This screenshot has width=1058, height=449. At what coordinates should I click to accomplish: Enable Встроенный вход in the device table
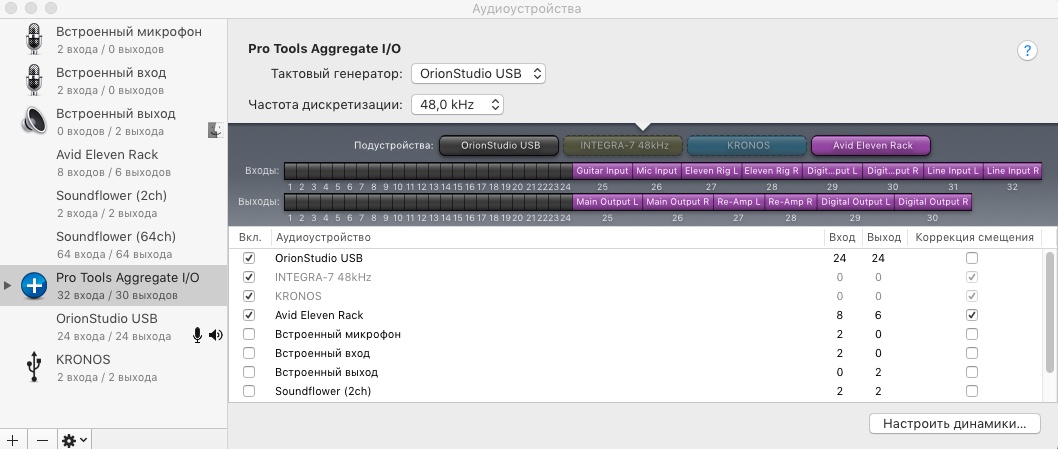tap(249, 353)
